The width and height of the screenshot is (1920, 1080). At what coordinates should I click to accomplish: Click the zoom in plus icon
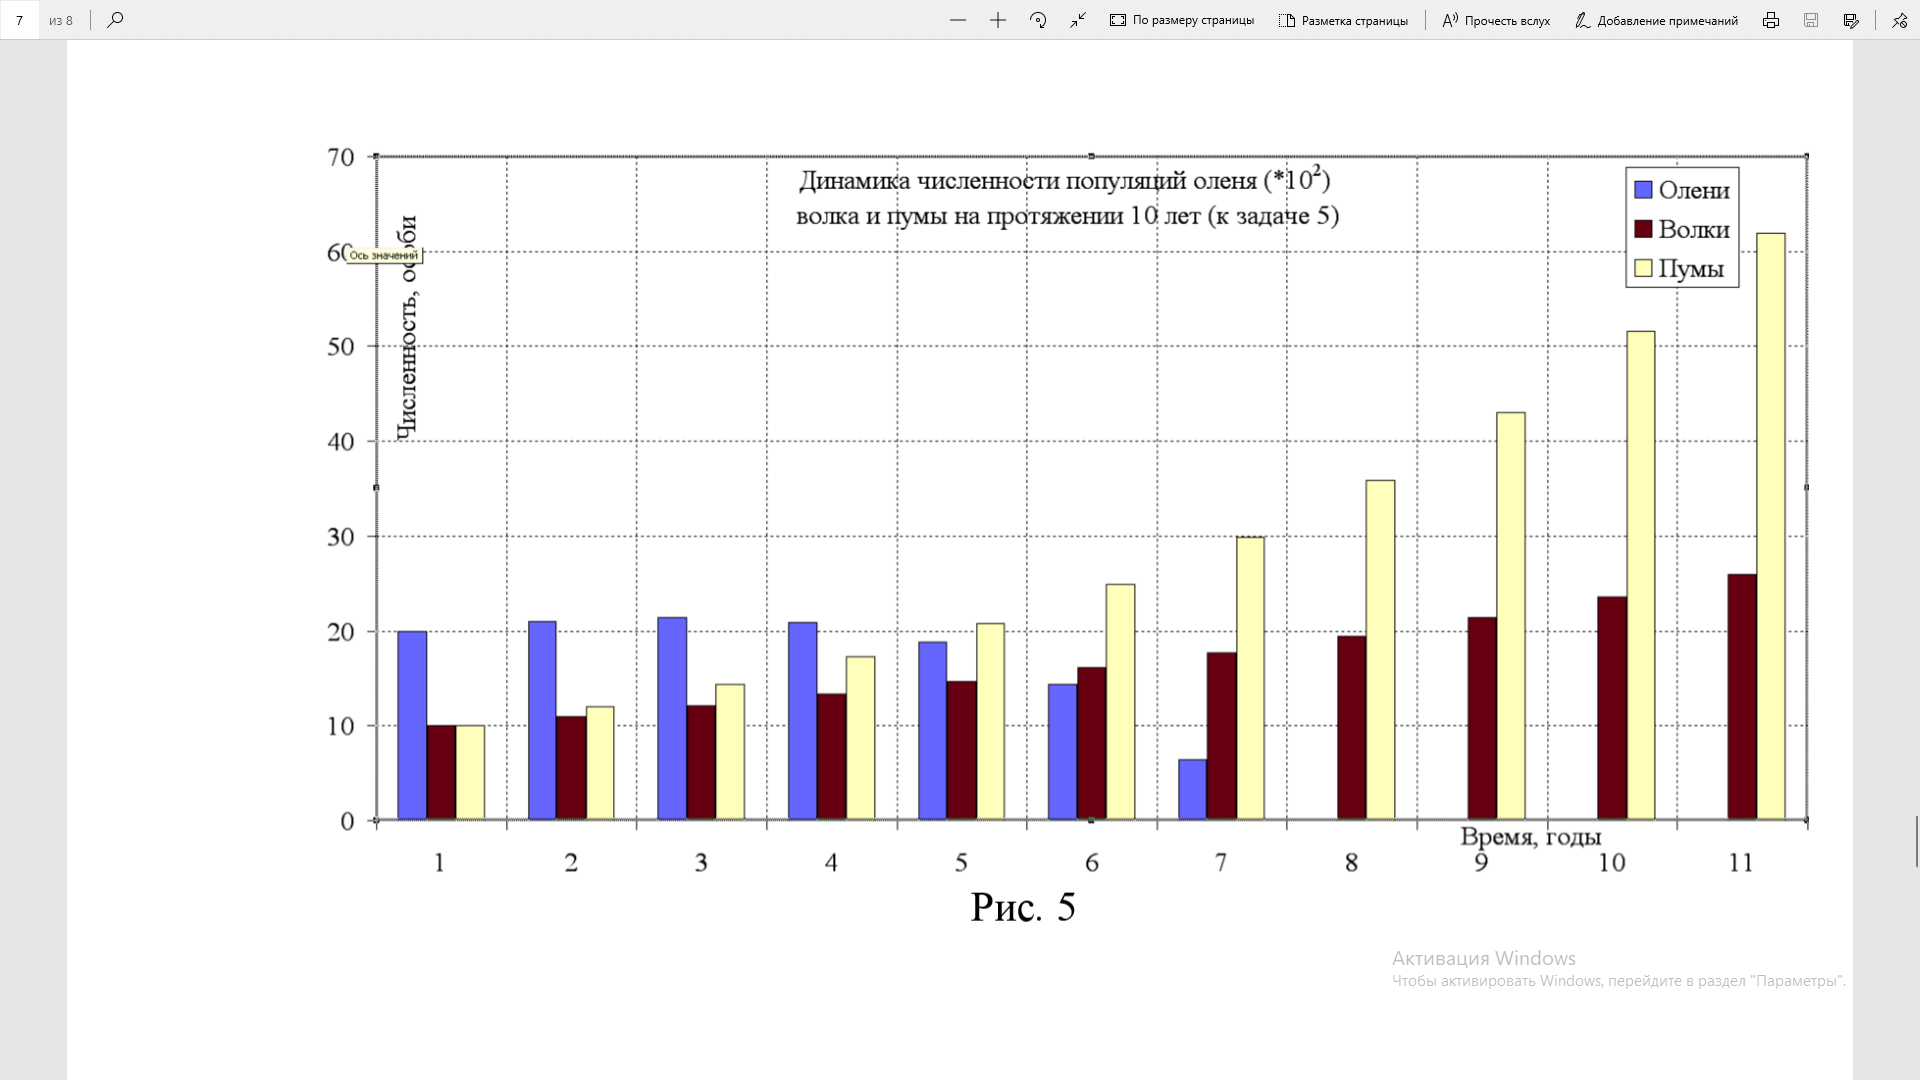point(998,20)
